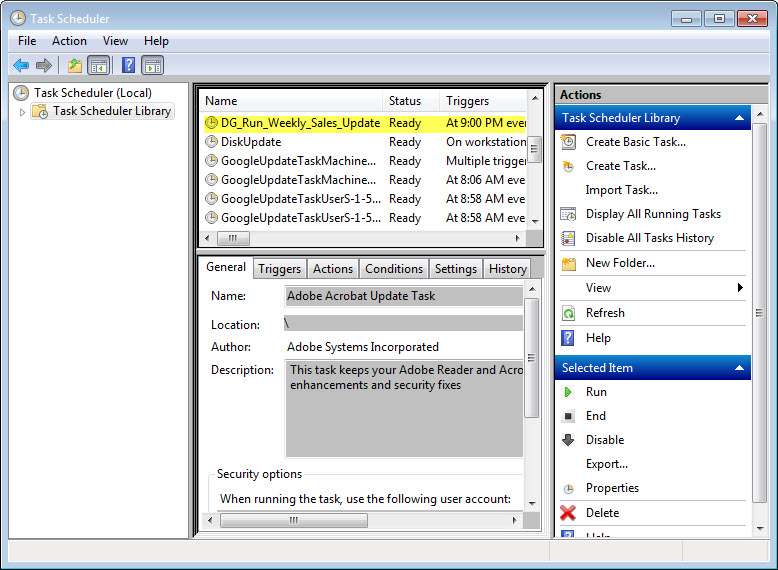The height and width of the screenshot is (570, 778).
Task: Click the Create Task icon
Action: click(569, 166)
